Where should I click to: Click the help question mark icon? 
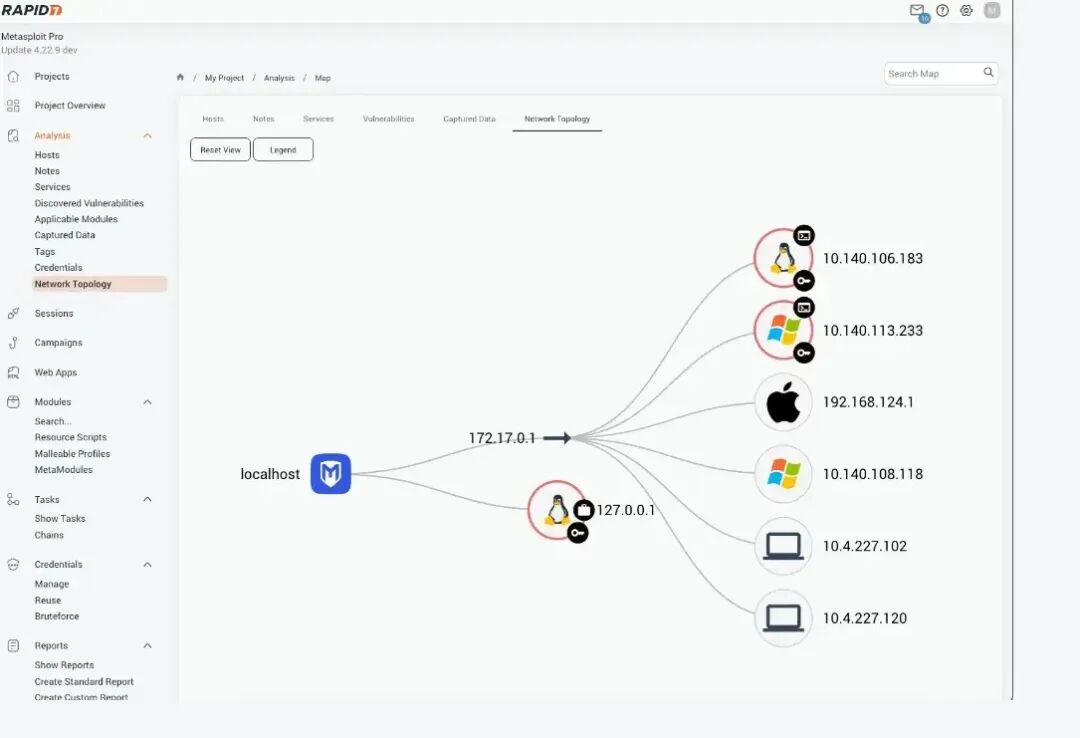(941, 10)
